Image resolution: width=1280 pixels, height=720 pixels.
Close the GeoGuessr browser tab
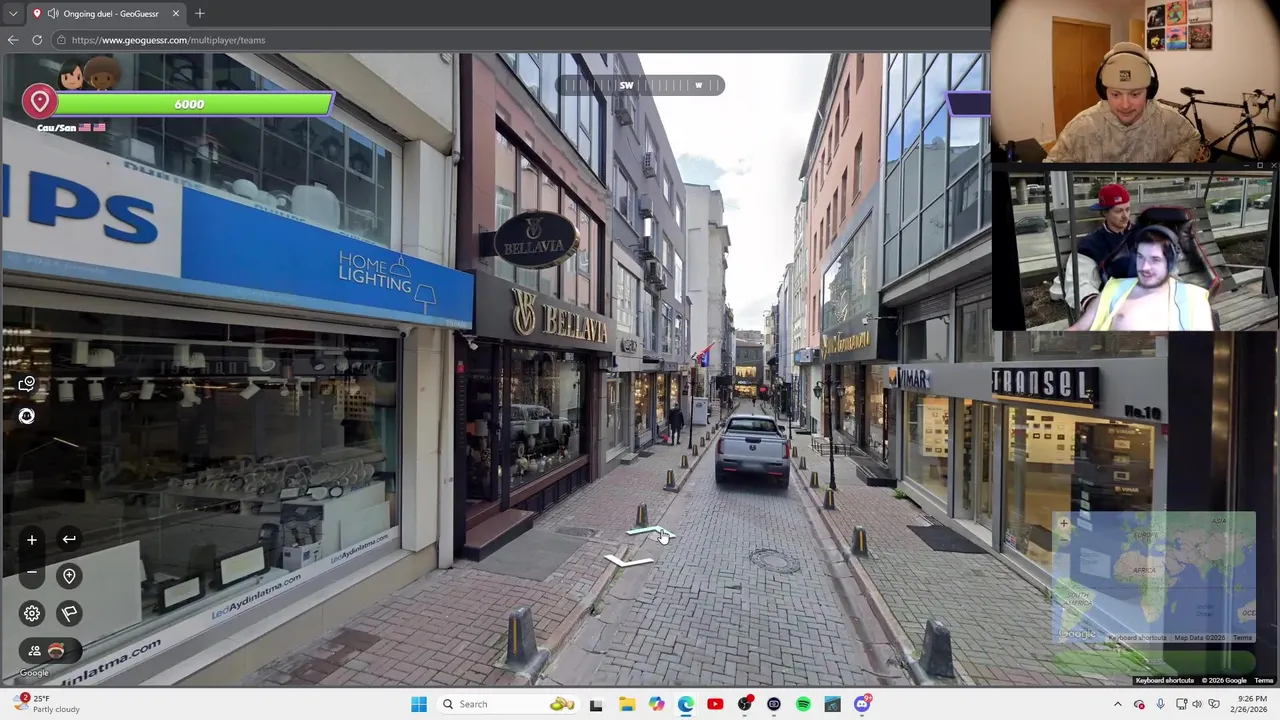click(176, 14)
